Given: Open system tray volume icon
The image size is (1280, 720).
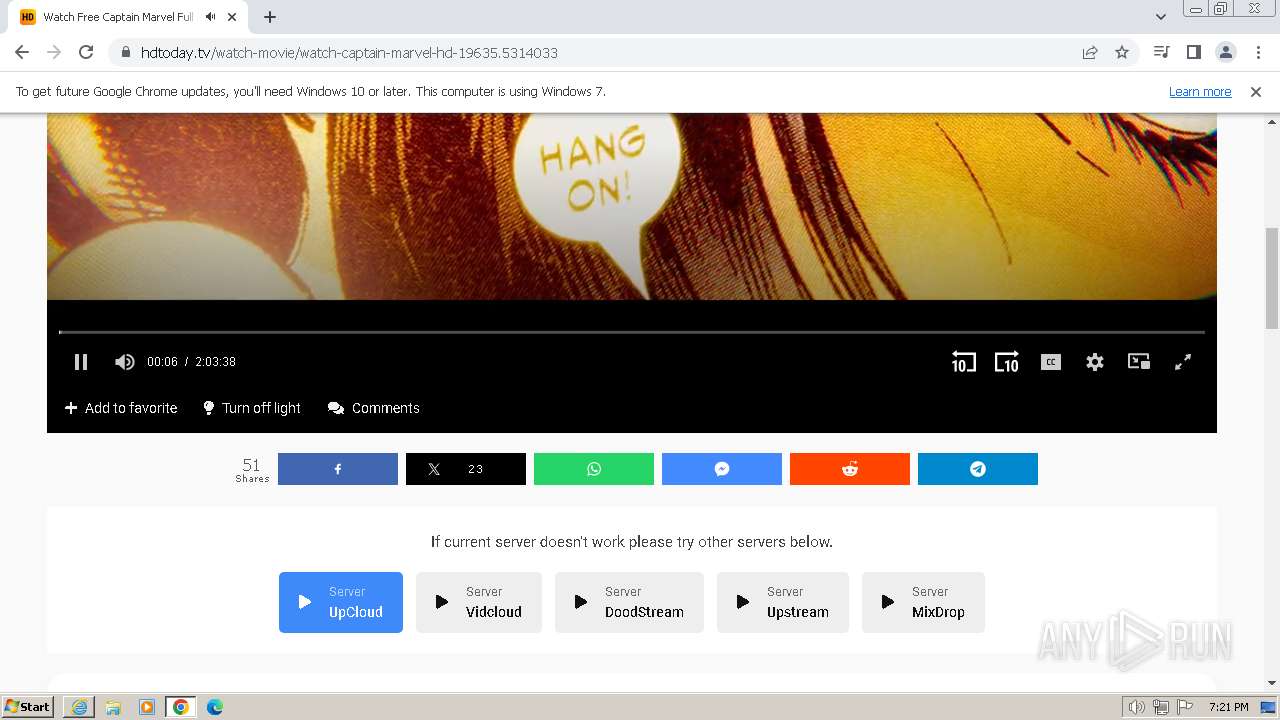Looking at the screenshot, I should [x=1137, y=707].
